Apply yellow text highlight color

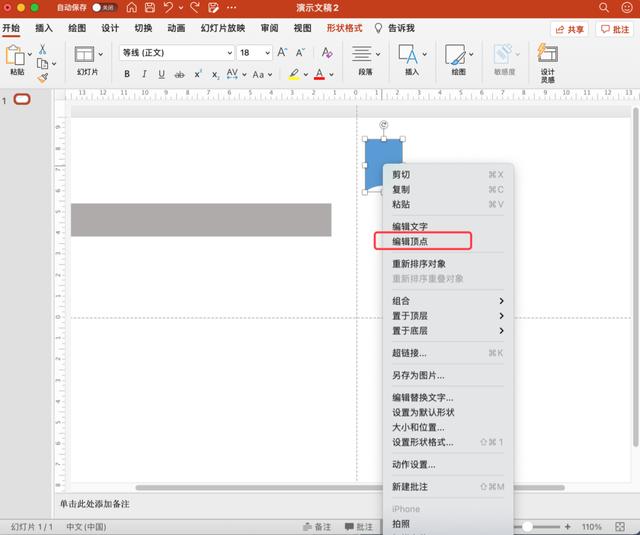pos(294,74)
